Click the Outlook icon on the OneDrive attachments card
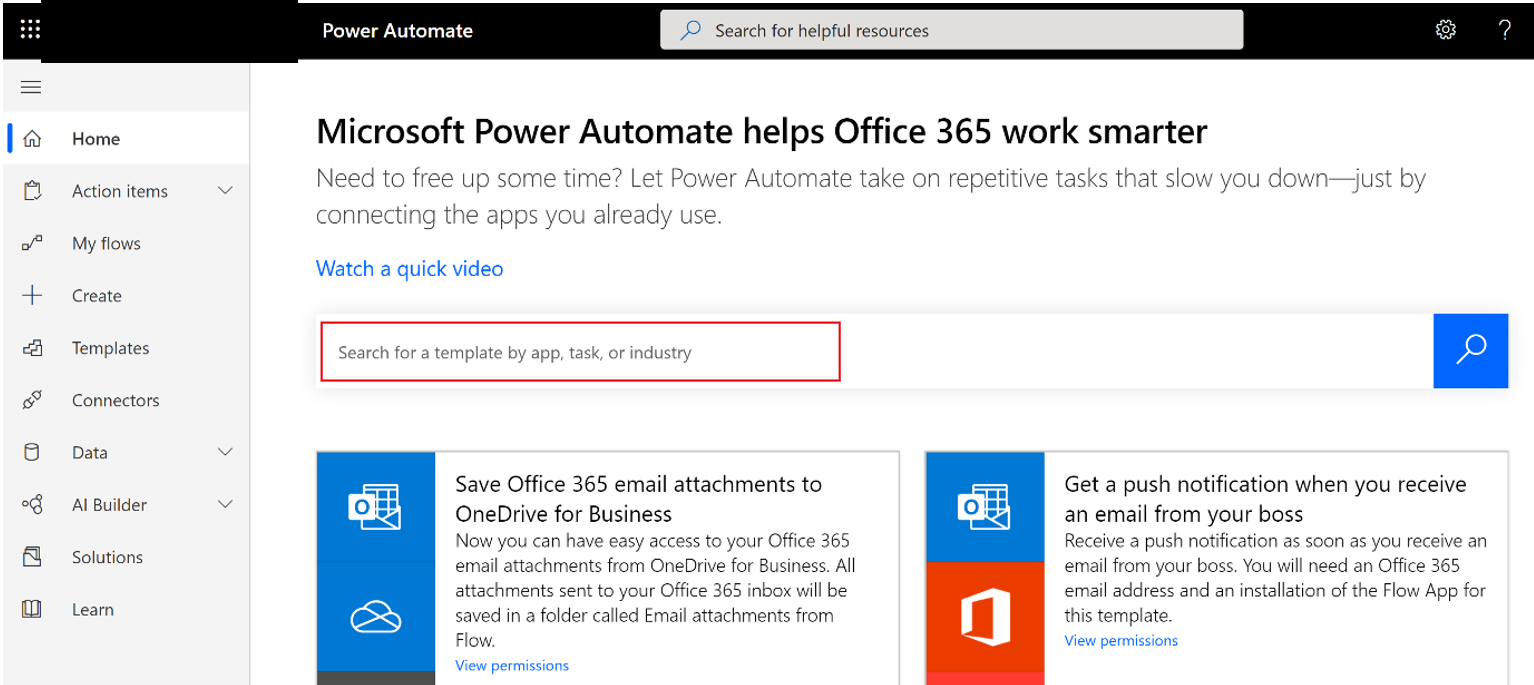Image resolution: width=1534 pixels, height=685 pixels. pos(375,507)
